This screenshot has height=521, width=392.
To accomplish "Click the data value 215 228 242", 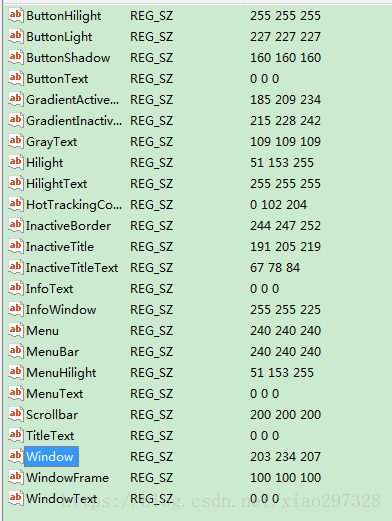I will (x=285, y=121).
